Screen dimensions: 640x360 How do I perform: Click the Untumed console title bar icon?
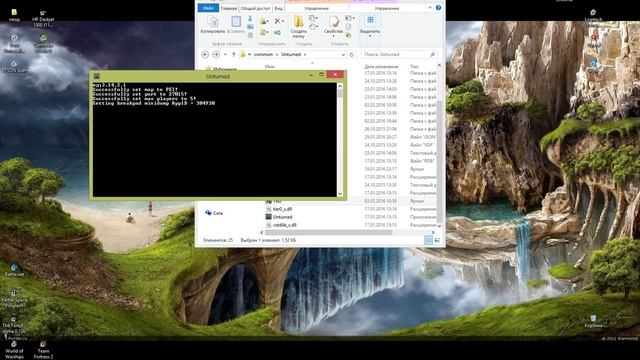[97, 76]
